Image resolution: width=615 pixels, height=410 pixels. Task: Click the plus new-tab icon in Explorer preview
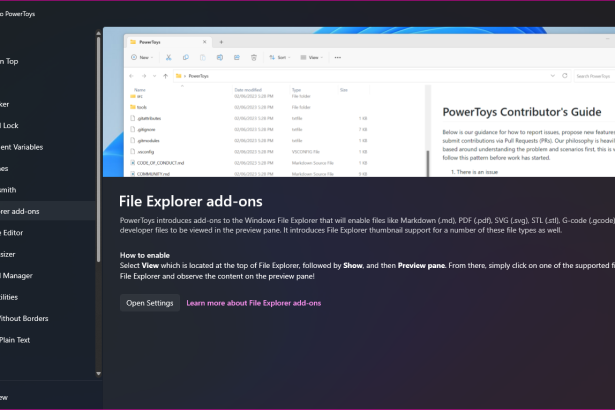[221, 42]
